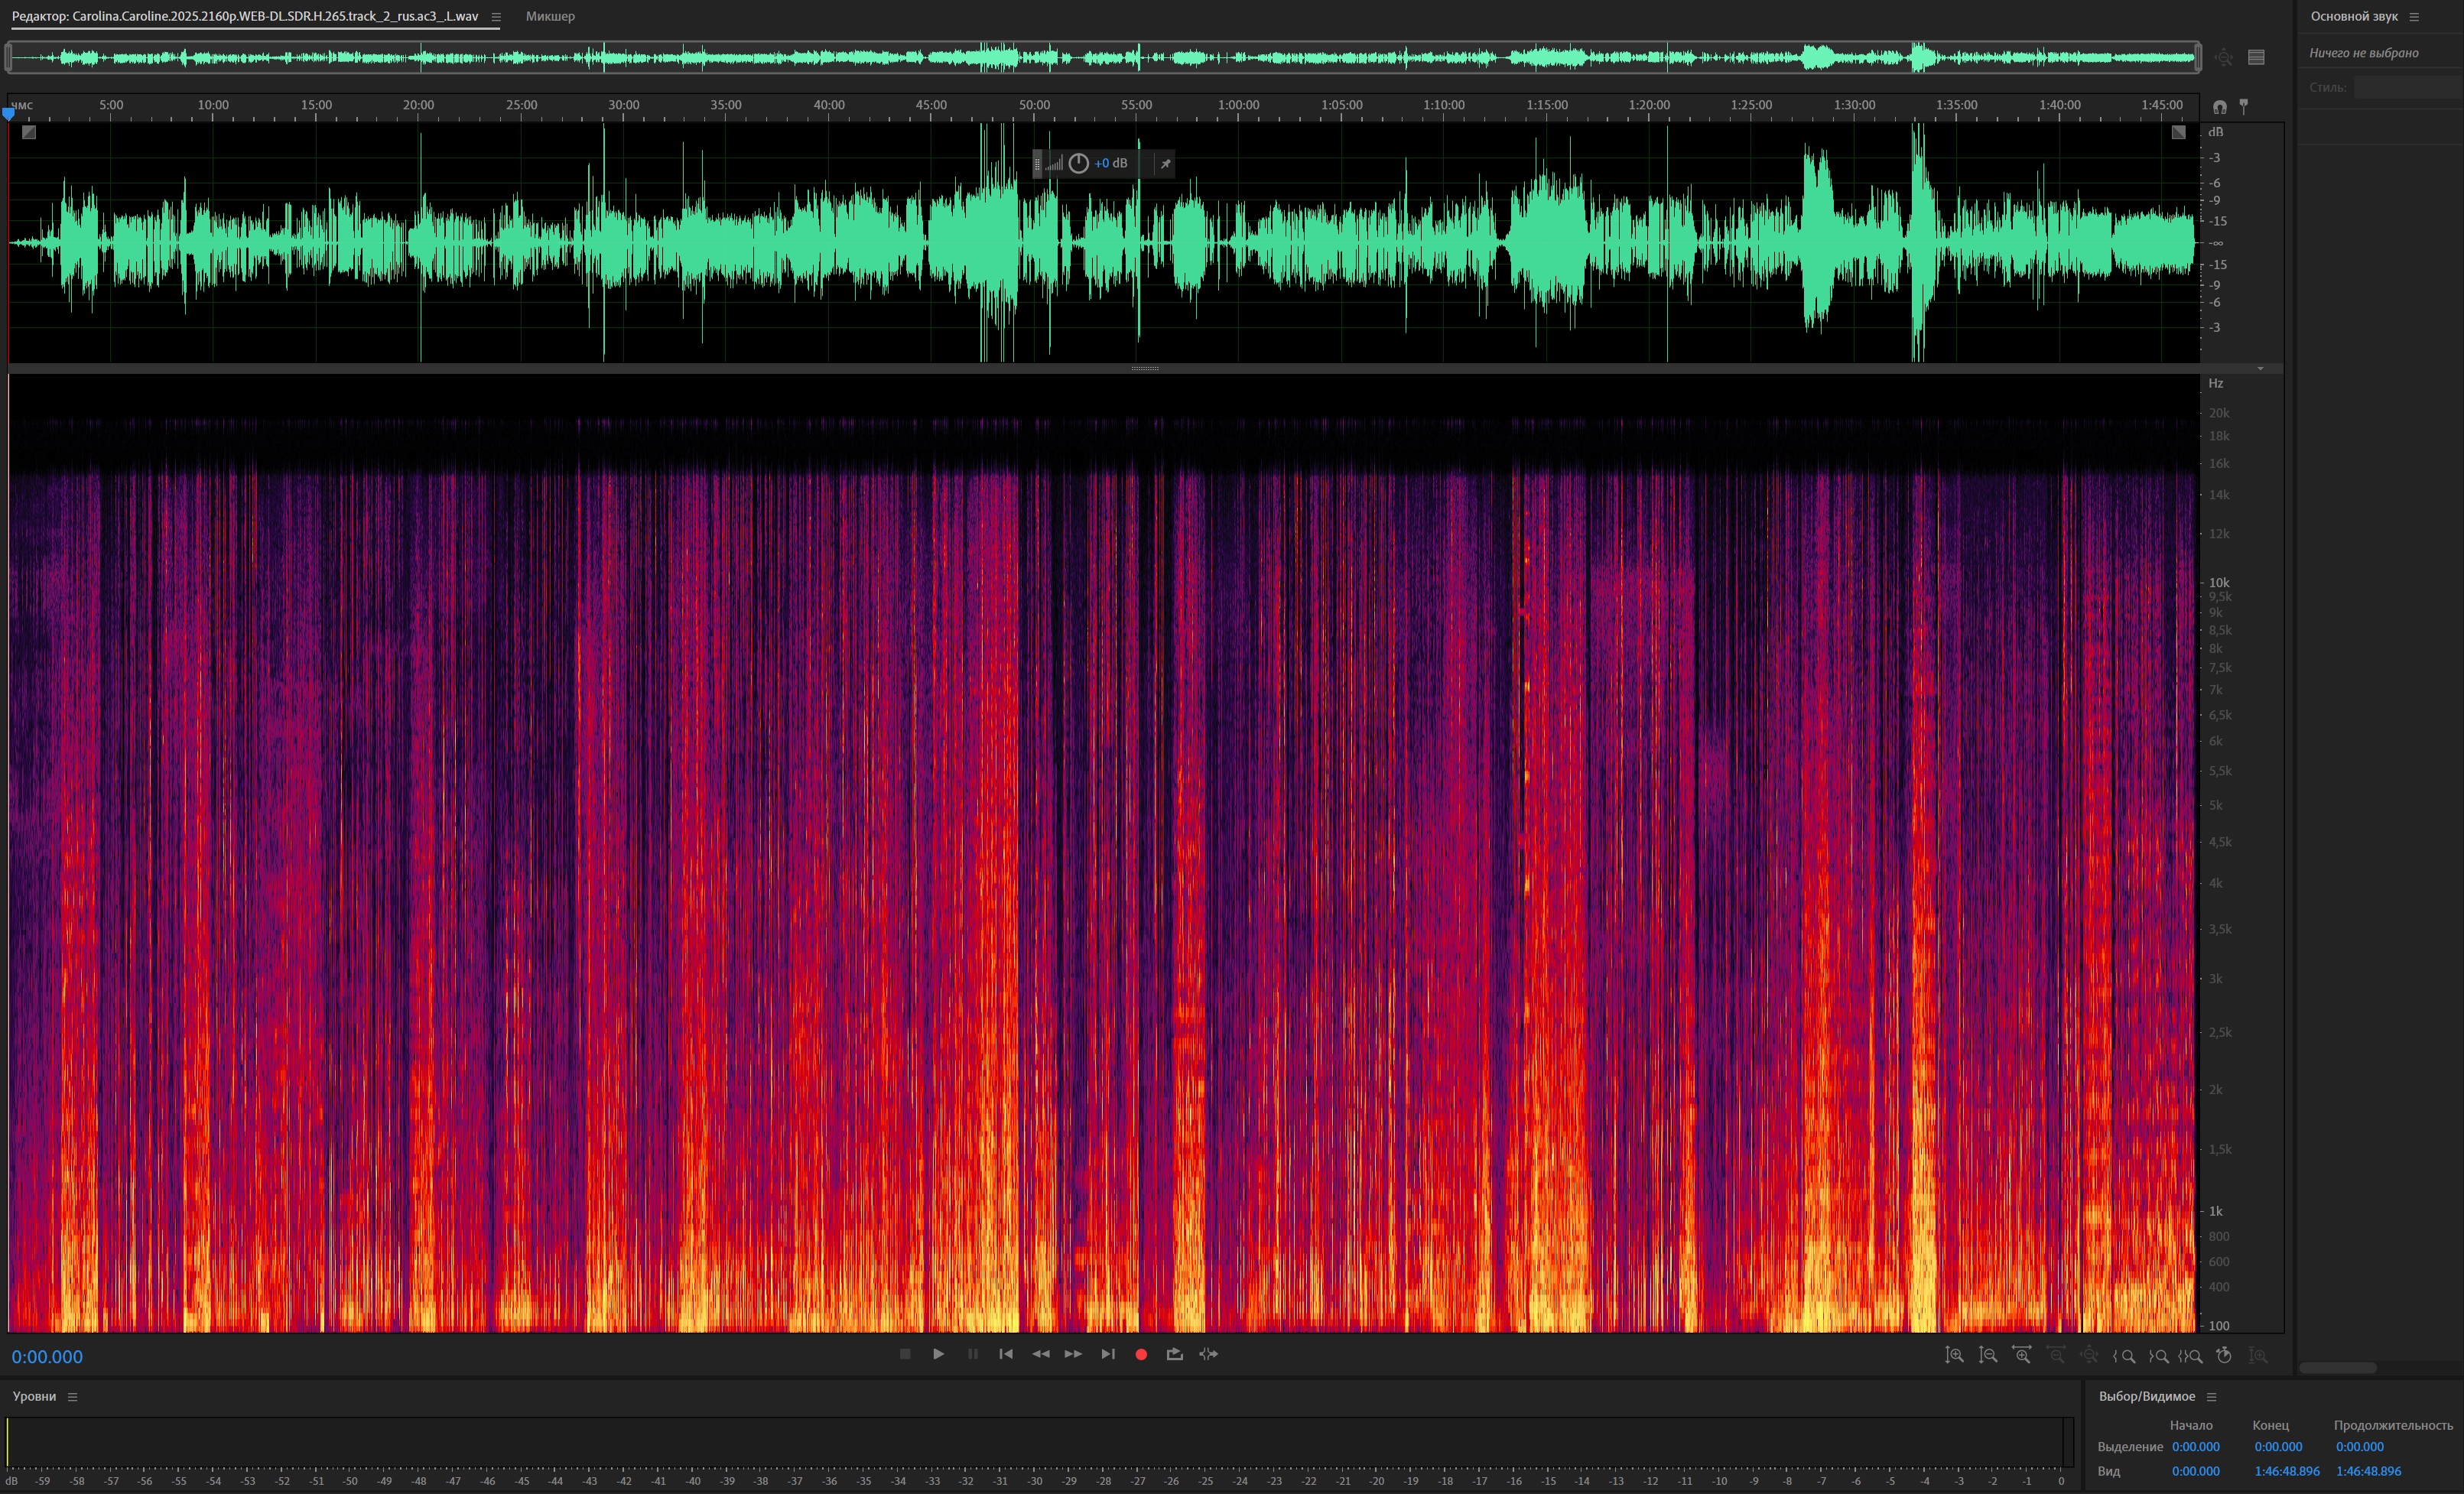Image resolution: width=2464 pixels, height=1494 pixels.
Task: Select the Выбор/Видимое panel tab
Action: (2146, 1396)
